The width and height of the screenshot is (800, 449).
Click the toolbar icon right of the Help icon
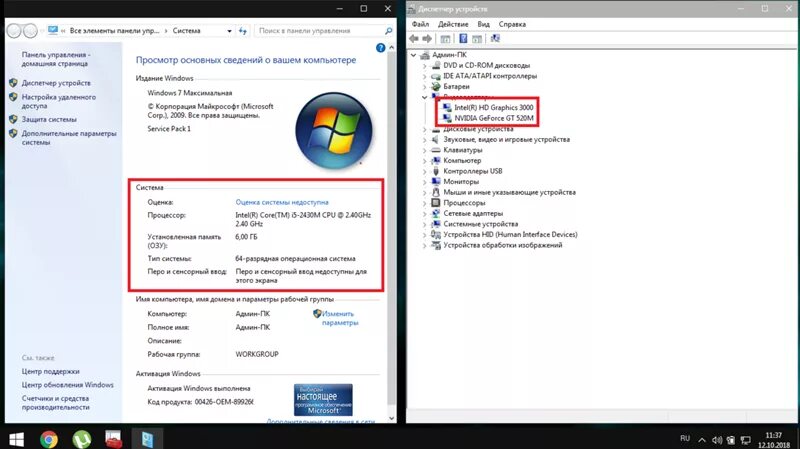477,39
